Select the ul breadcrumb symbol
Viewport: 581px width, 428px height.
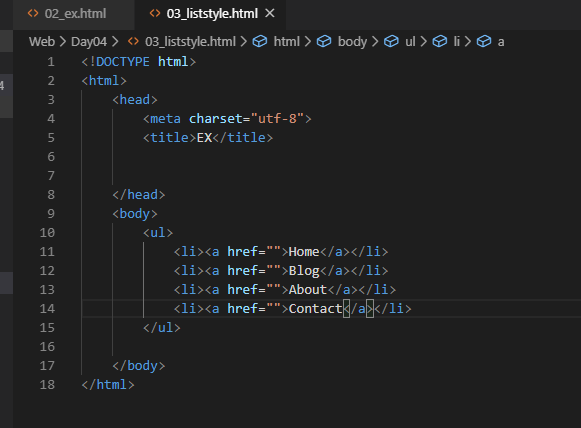coord(410,42)
